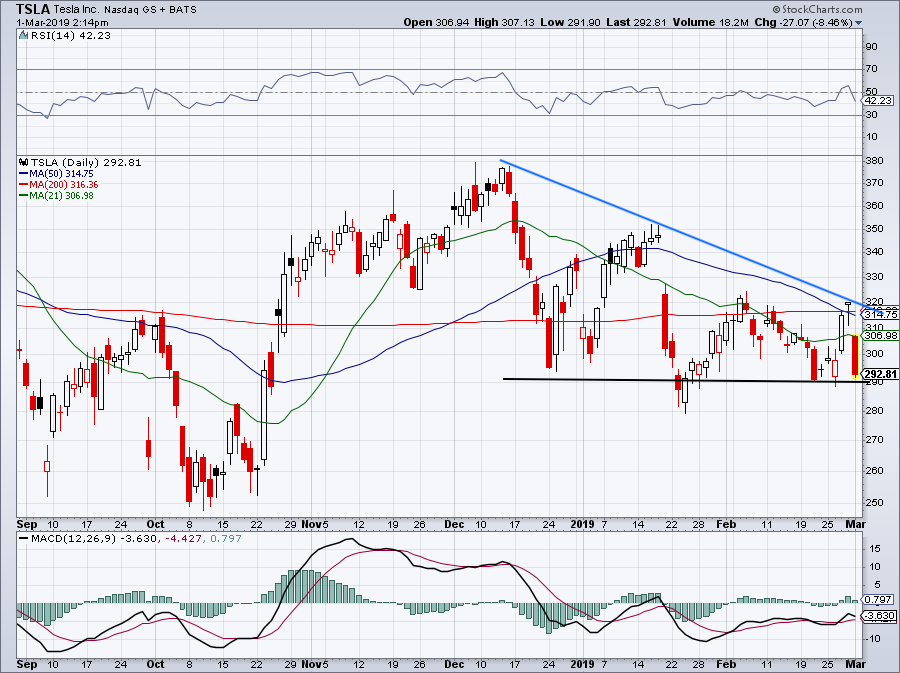
Task: Click the Nasdaq GS + BATS exchange label
Action: 150,10
